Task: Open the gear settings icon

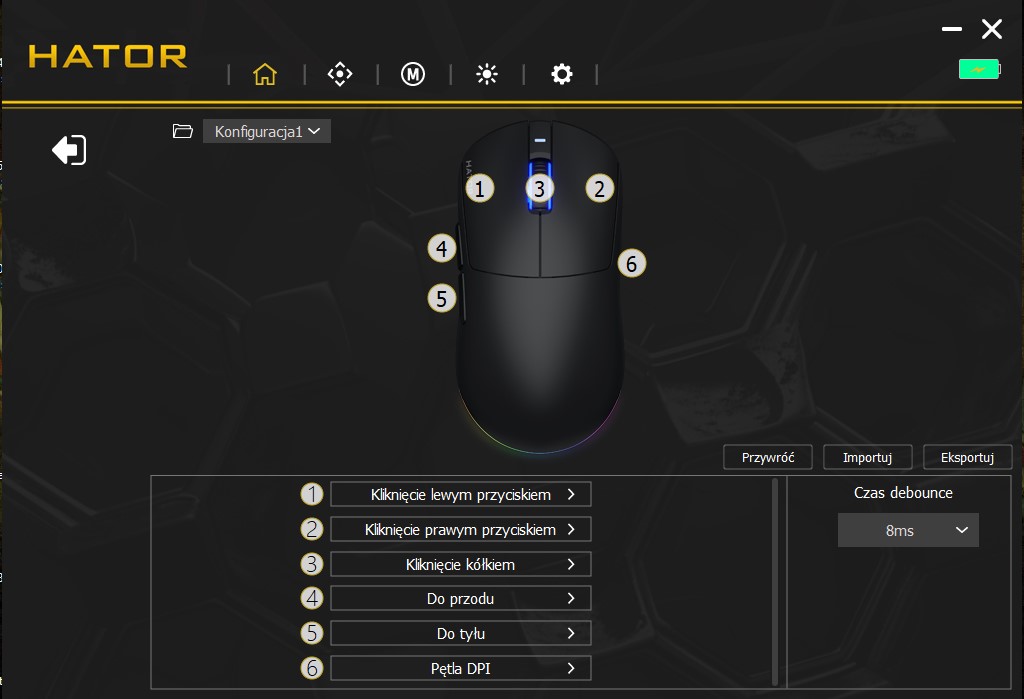Action: tap(562, 75)
